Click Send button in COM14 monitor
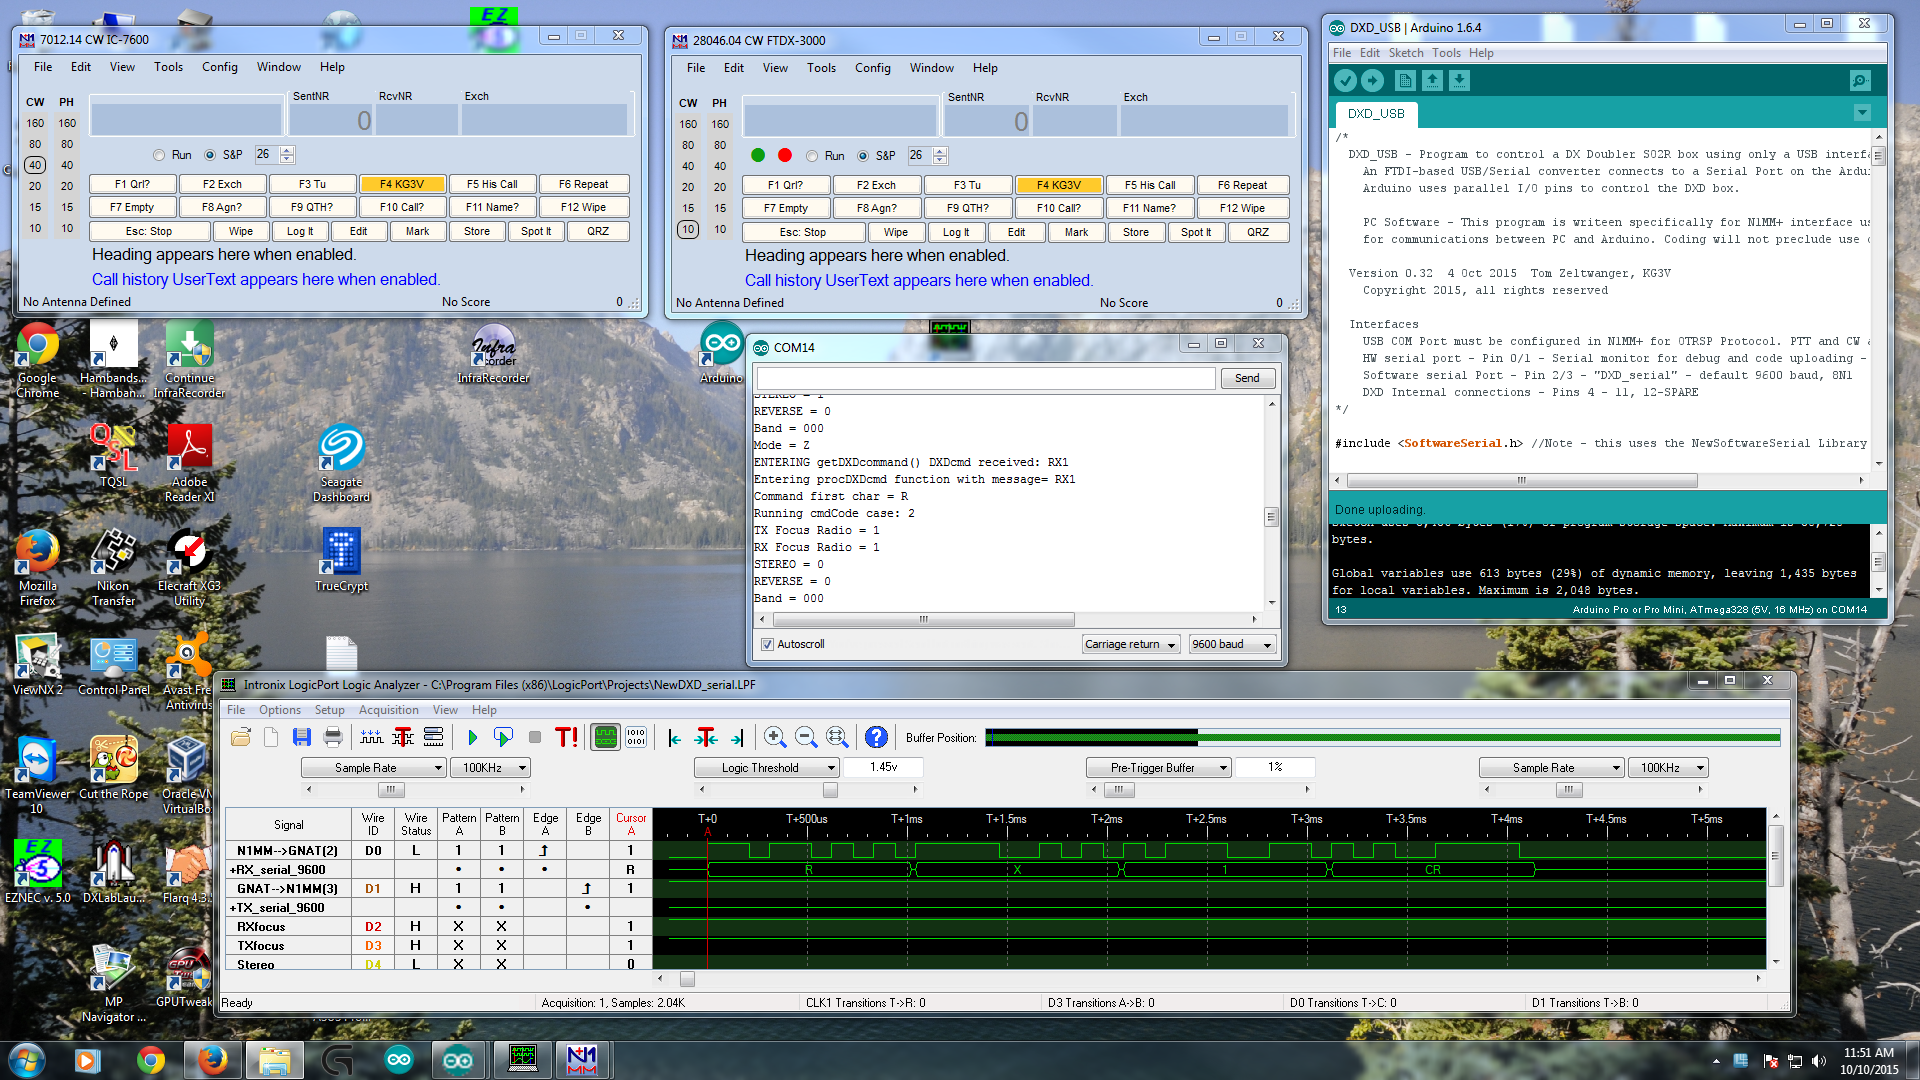The image size is (1920, 1080). (x=1247, y=378)
